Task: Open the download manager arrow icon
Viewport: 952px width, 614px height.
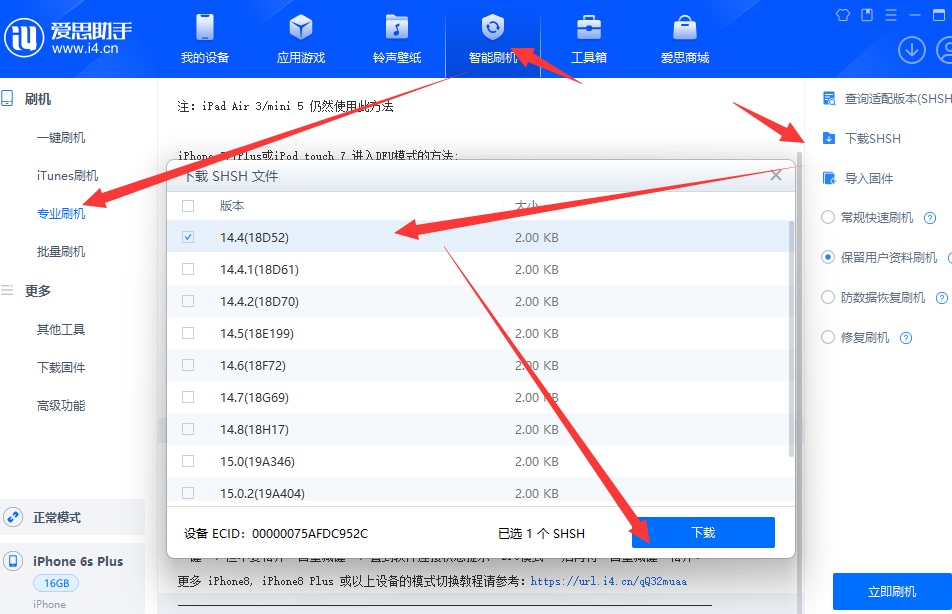Action: (x=911, y=50)
